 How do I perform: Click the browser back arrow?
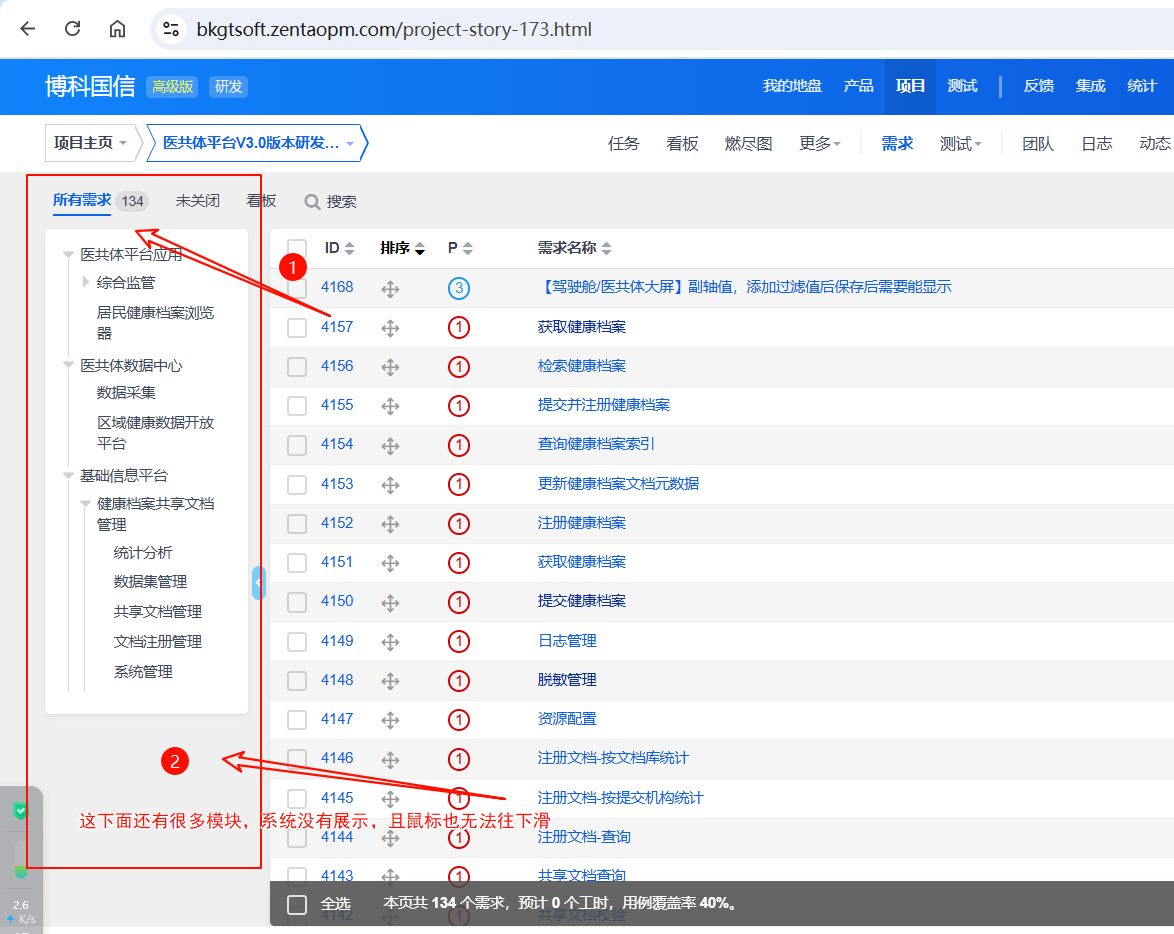pyautogui.click(x=28, y=29)
